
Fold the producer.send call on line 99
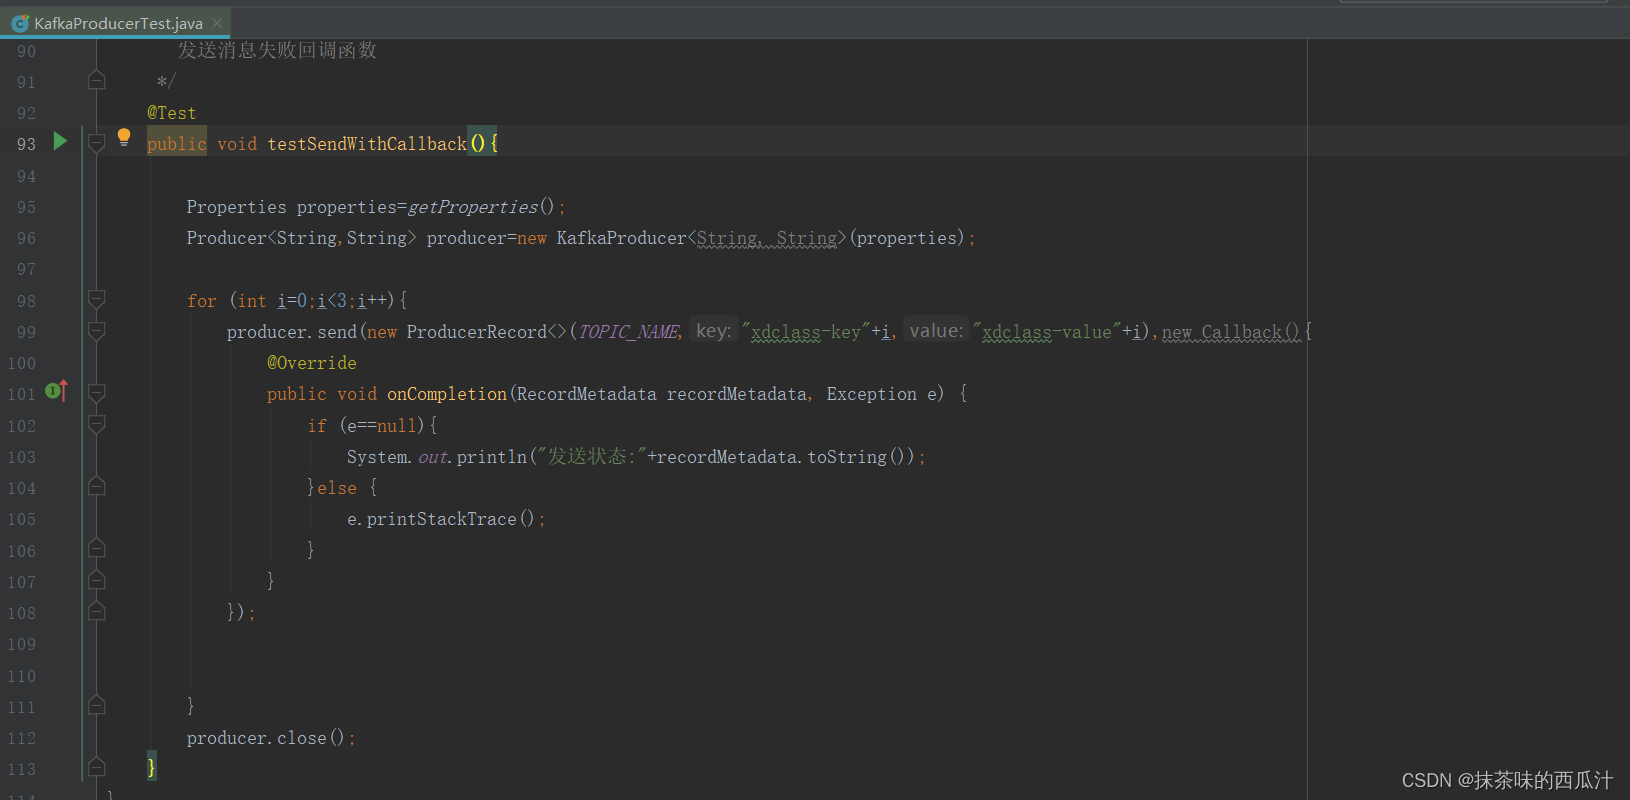point(97,331)
